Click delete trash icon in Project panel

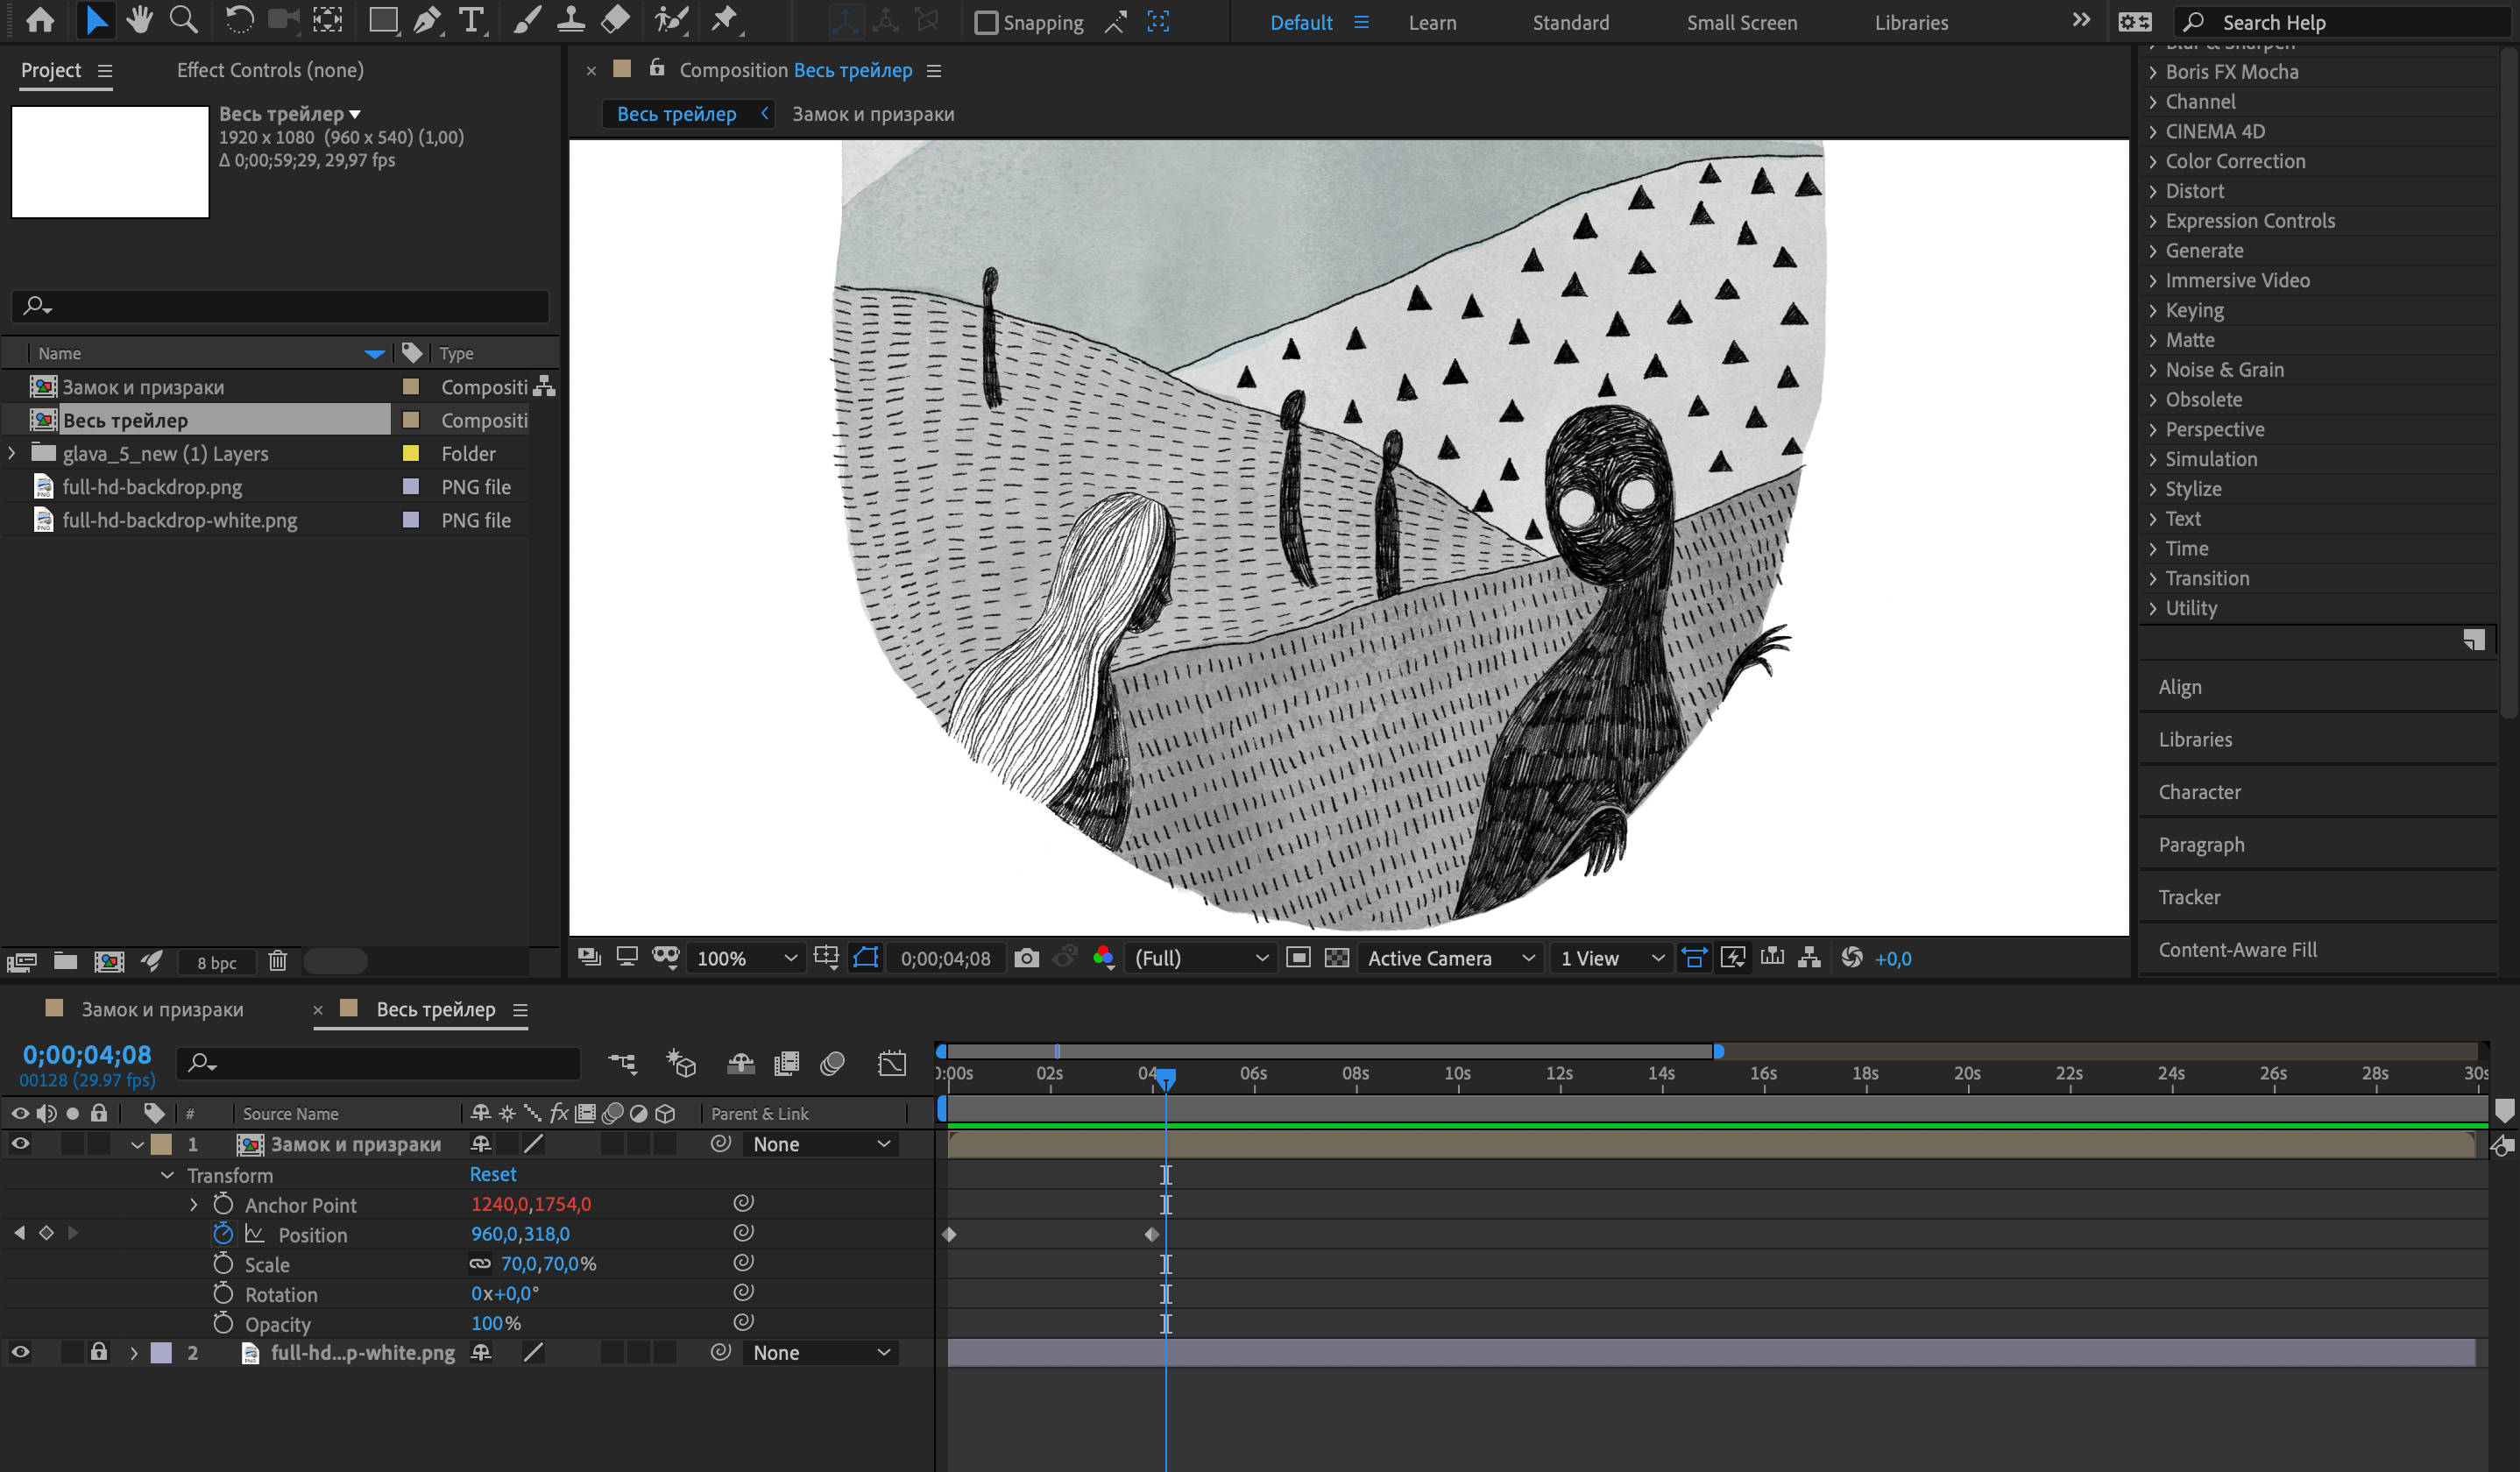pyautogui.click(x=278, y=961)
